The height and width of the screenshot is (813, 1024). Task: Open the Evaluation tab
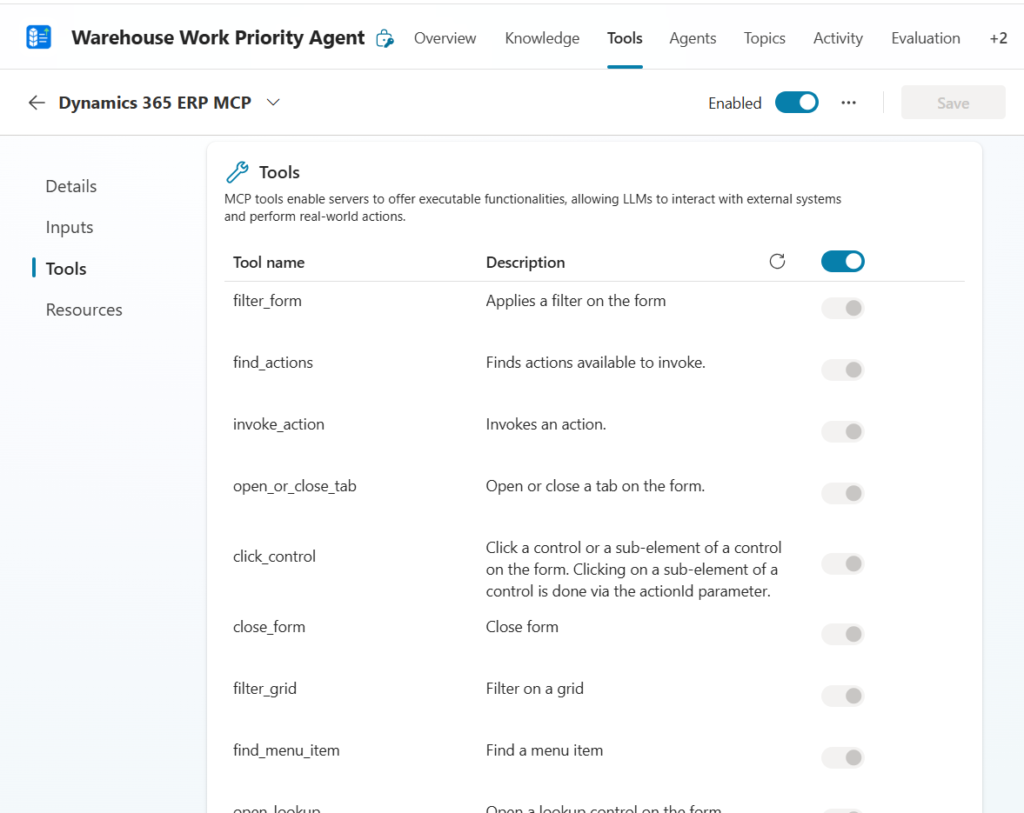click(925, 38)
